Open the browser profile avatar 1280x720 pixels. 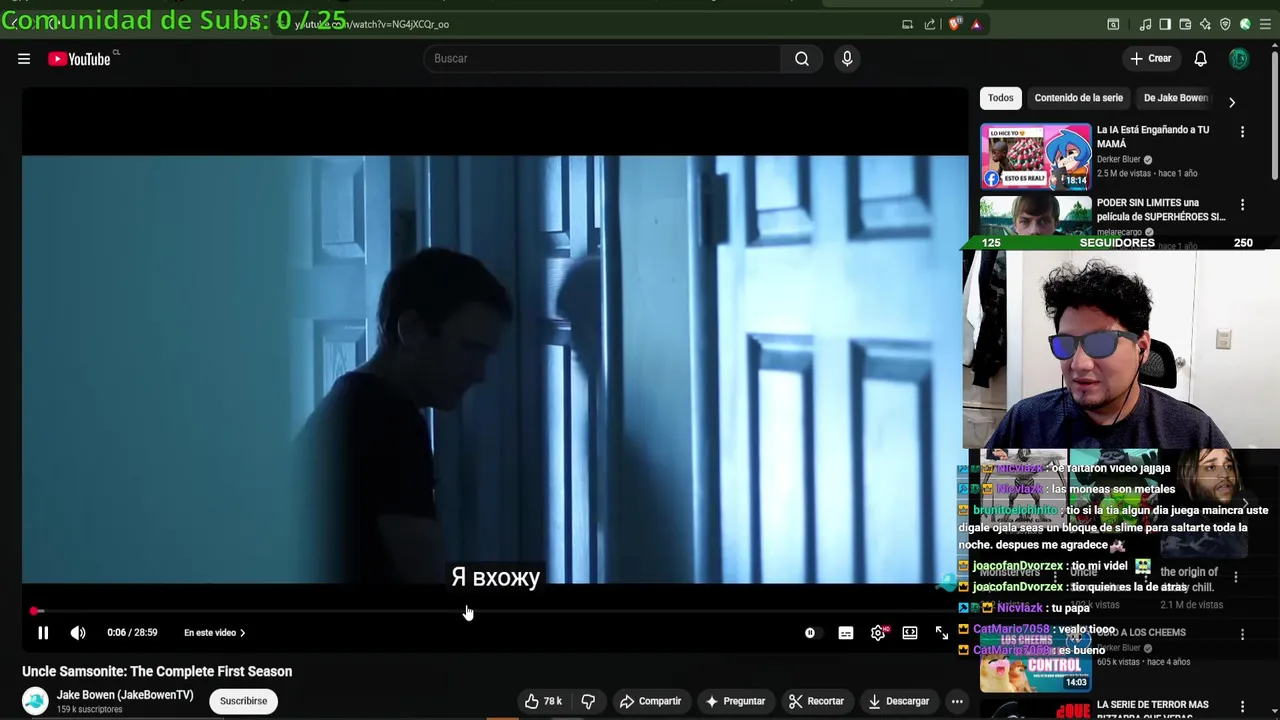coord(1245,24)
